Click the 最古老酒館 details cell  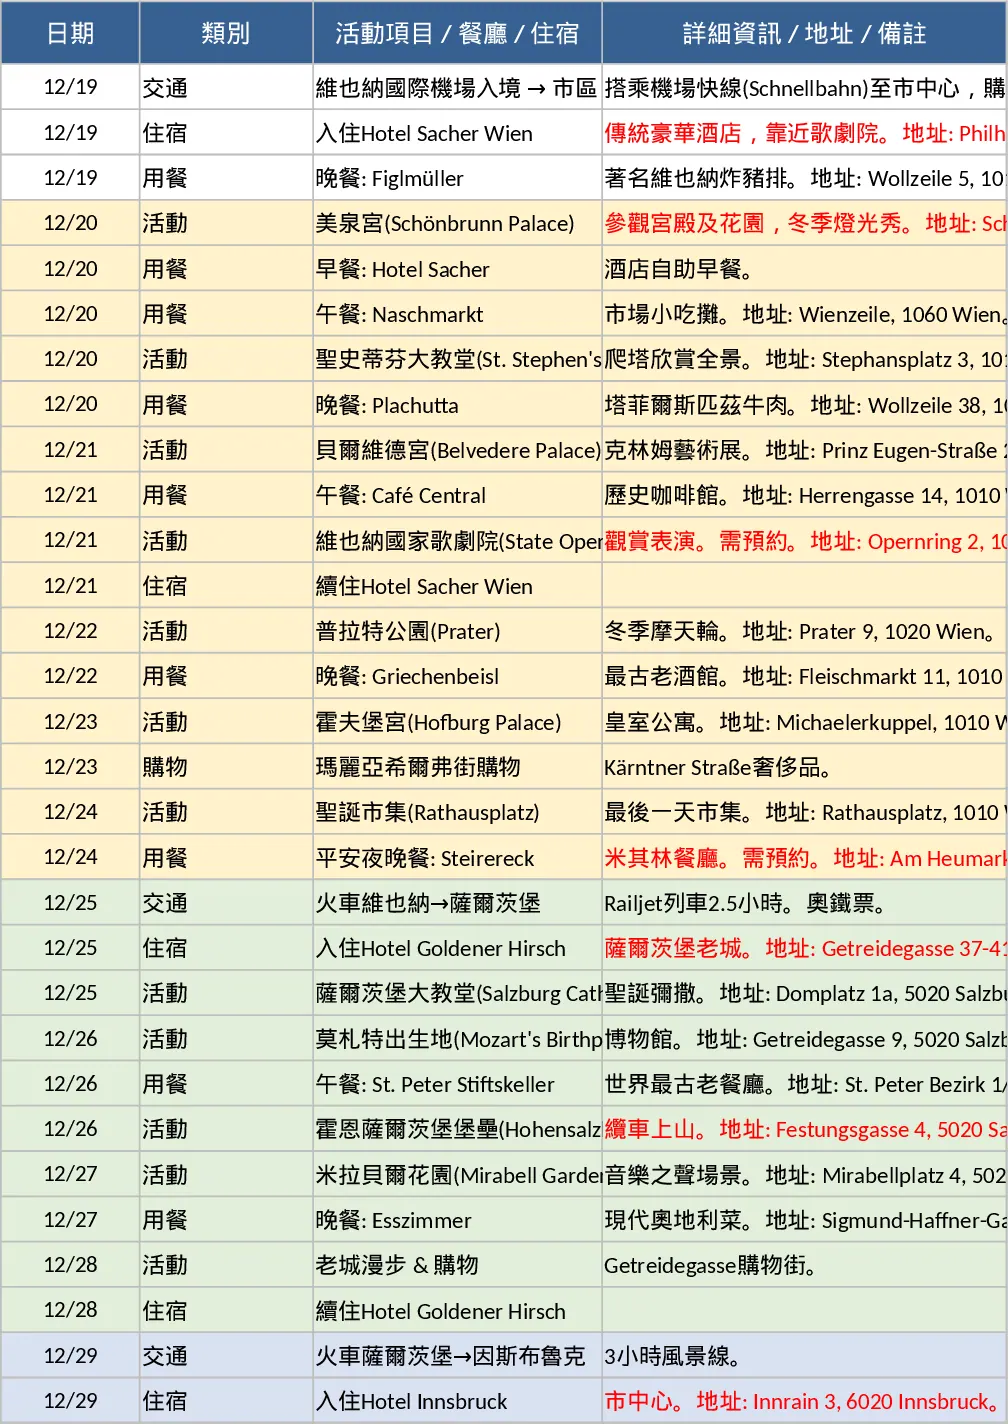805,676
